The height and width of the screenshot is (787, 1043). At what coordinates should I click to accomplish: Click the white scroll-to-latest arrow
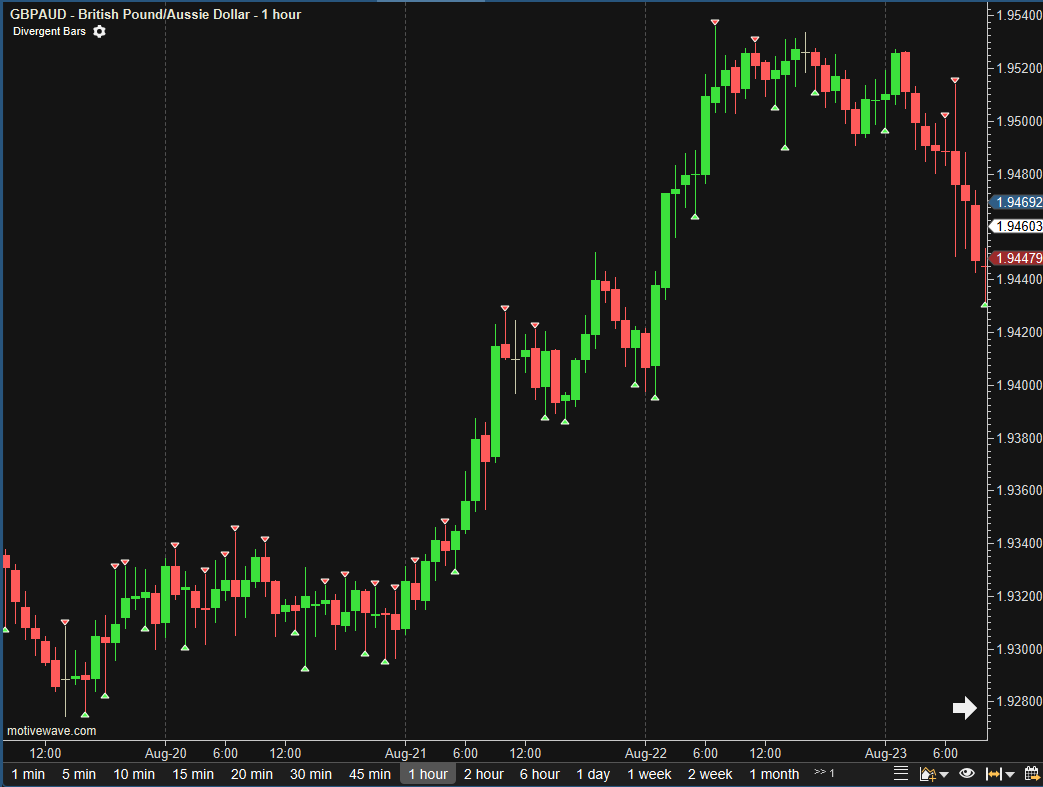(964, 708)
